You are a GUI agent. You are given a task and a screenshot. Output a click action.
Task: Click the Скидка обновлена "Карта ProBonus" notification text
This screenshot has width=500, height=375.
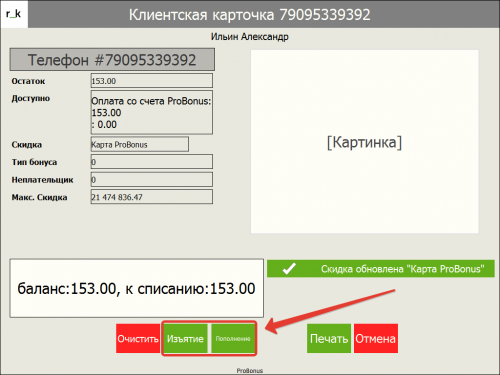click(403, 269)
